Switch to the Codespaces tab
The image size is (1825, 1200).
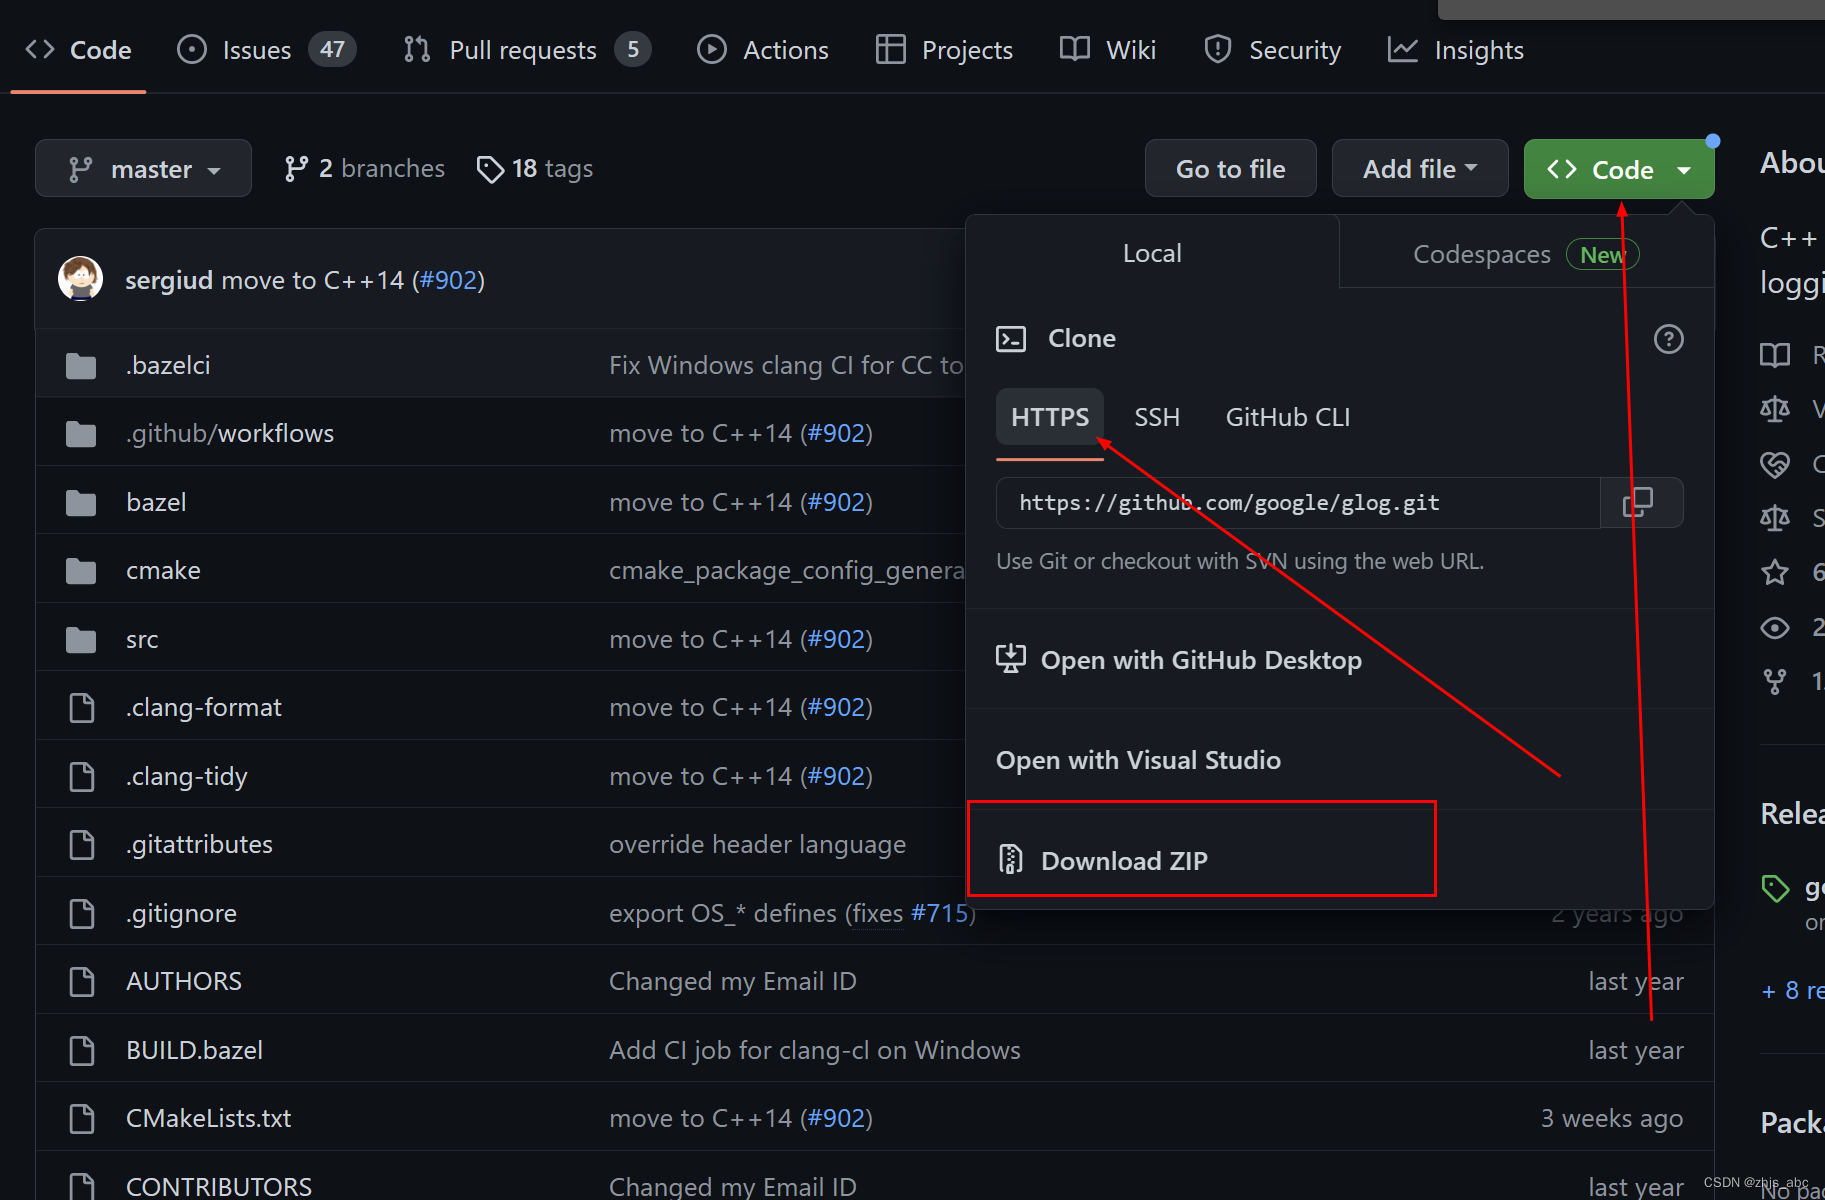[1526, 254]
